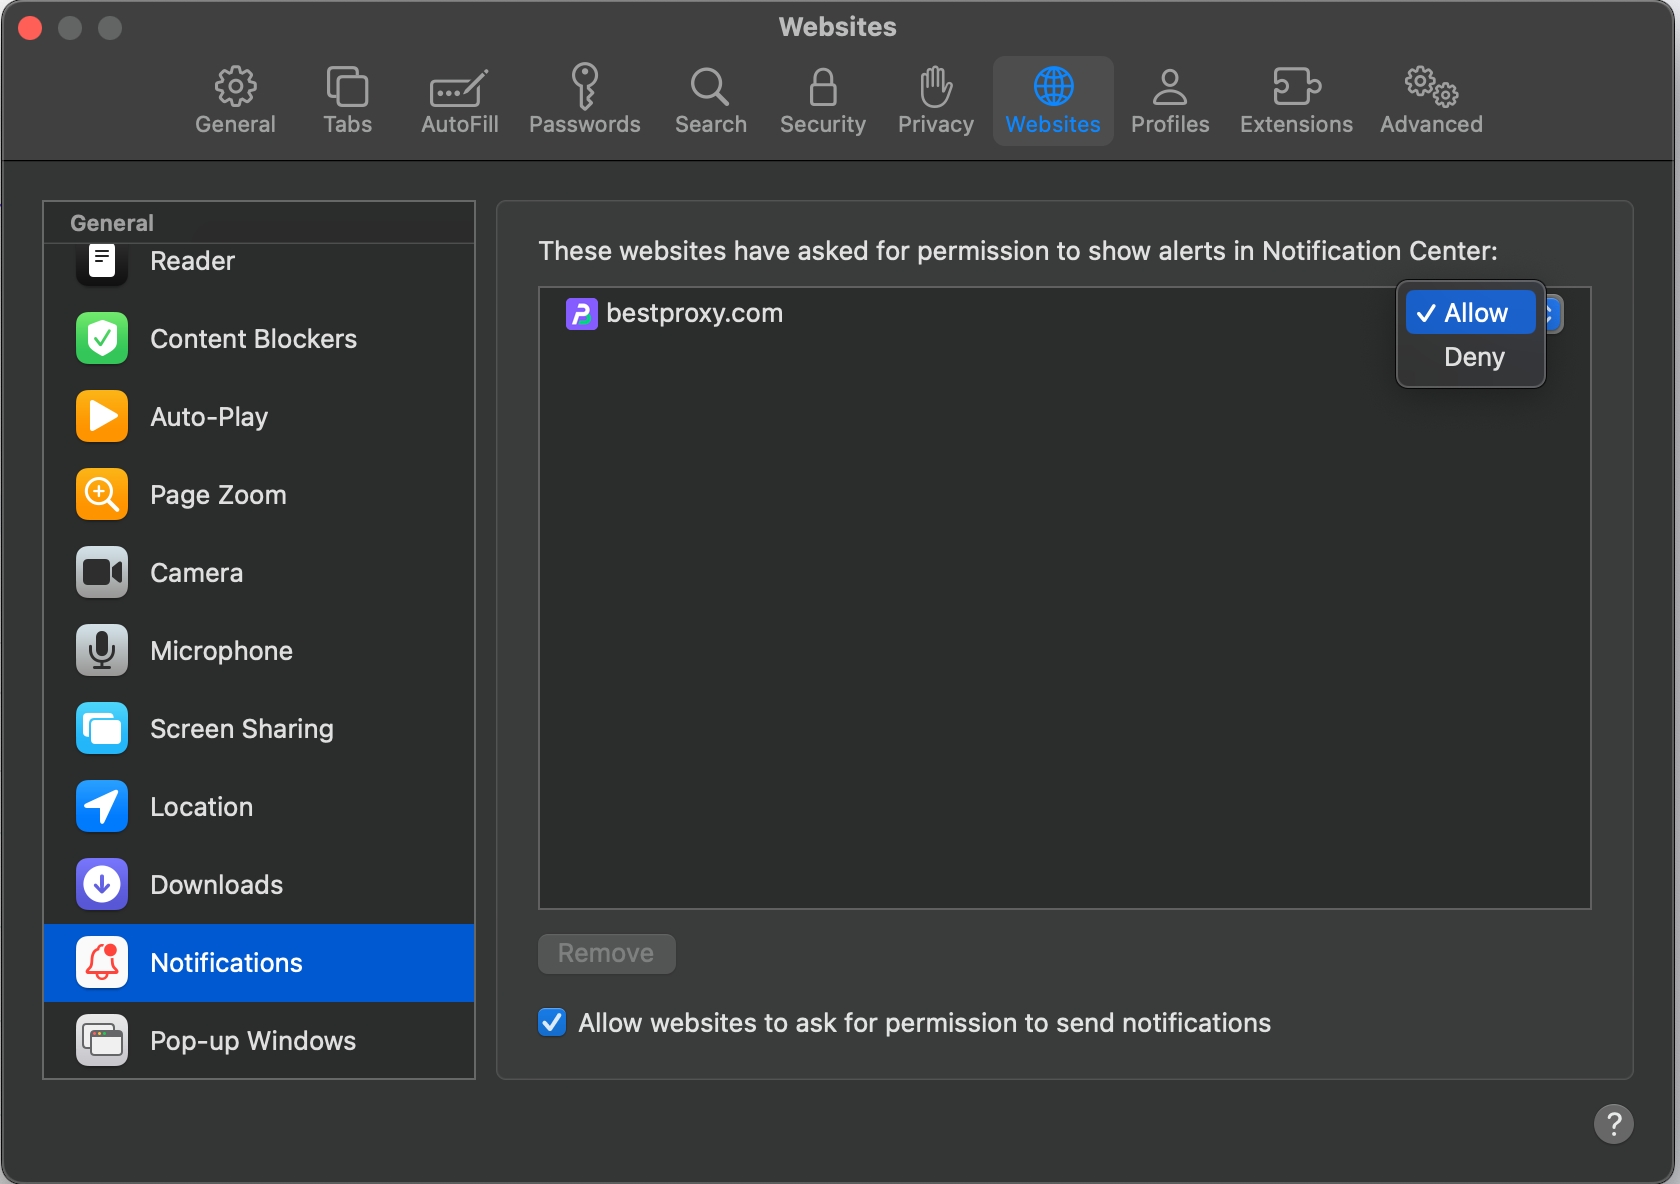This screenshot has height=1184, width=1680.
Task: Close the Websites settings window
Action: (x=31, y=28)
